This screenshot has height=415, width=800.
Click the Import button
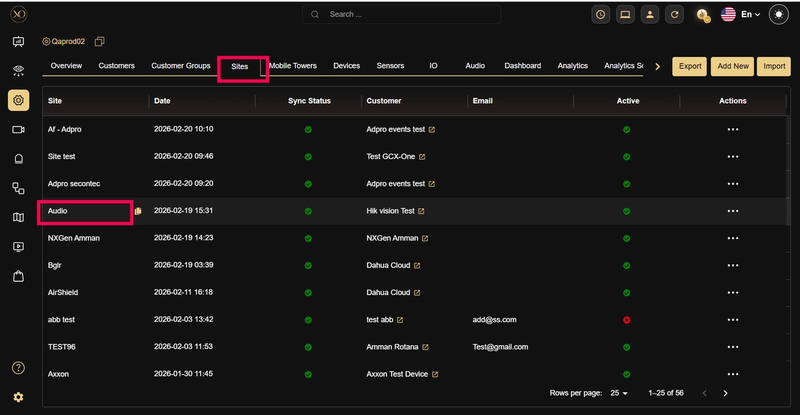pos(774,66)
